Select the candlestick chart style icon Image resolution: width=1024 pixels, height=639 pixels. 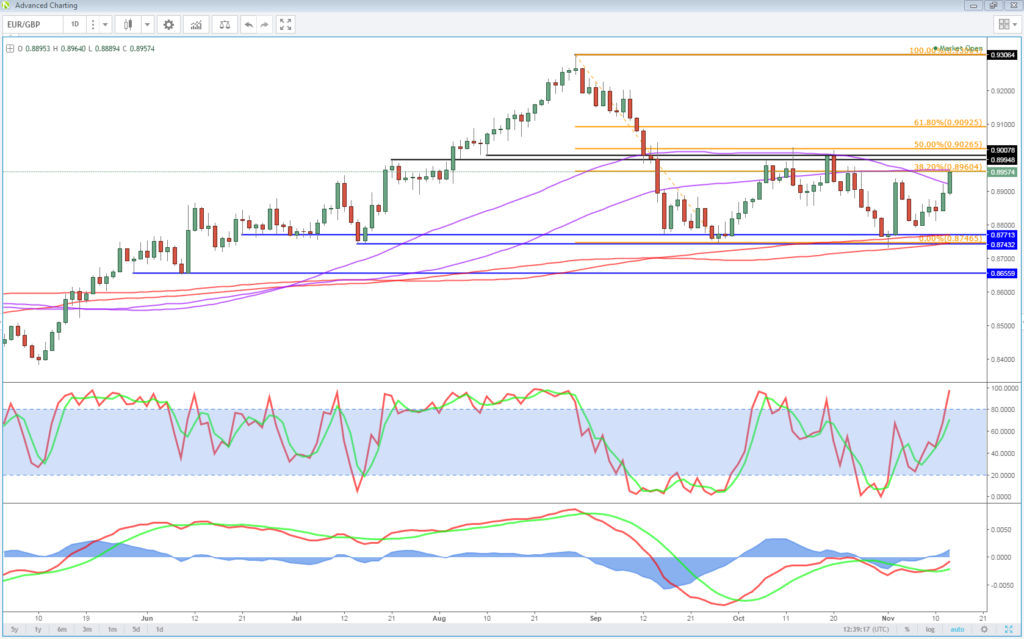click(128, 24)
